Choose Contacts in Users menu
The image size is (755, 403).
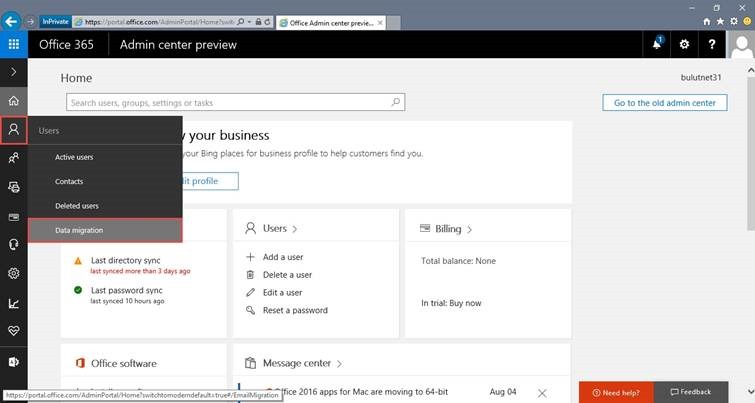coord(69,182)
